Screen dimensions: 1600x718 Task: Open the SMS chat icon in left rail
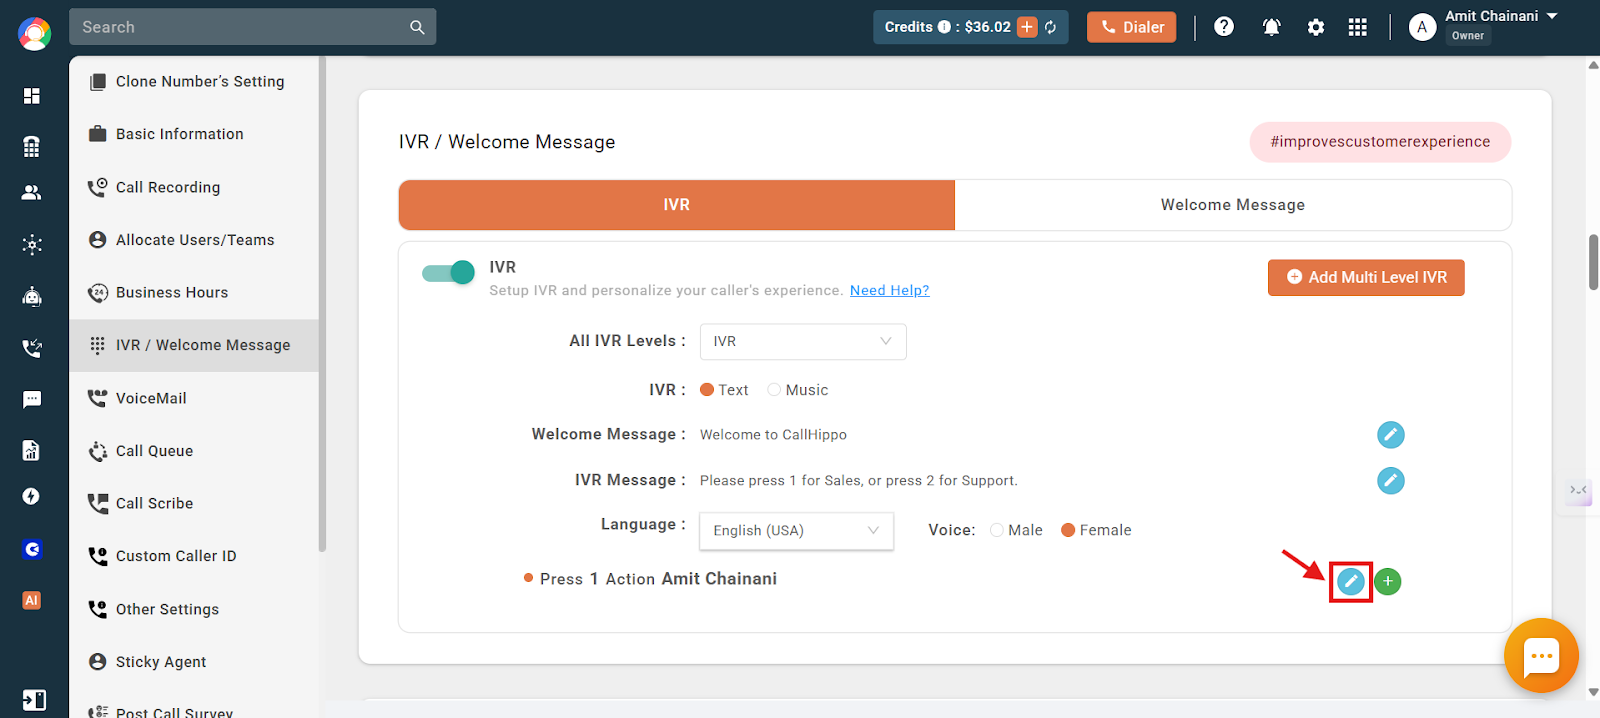click(x=32, y=400)
